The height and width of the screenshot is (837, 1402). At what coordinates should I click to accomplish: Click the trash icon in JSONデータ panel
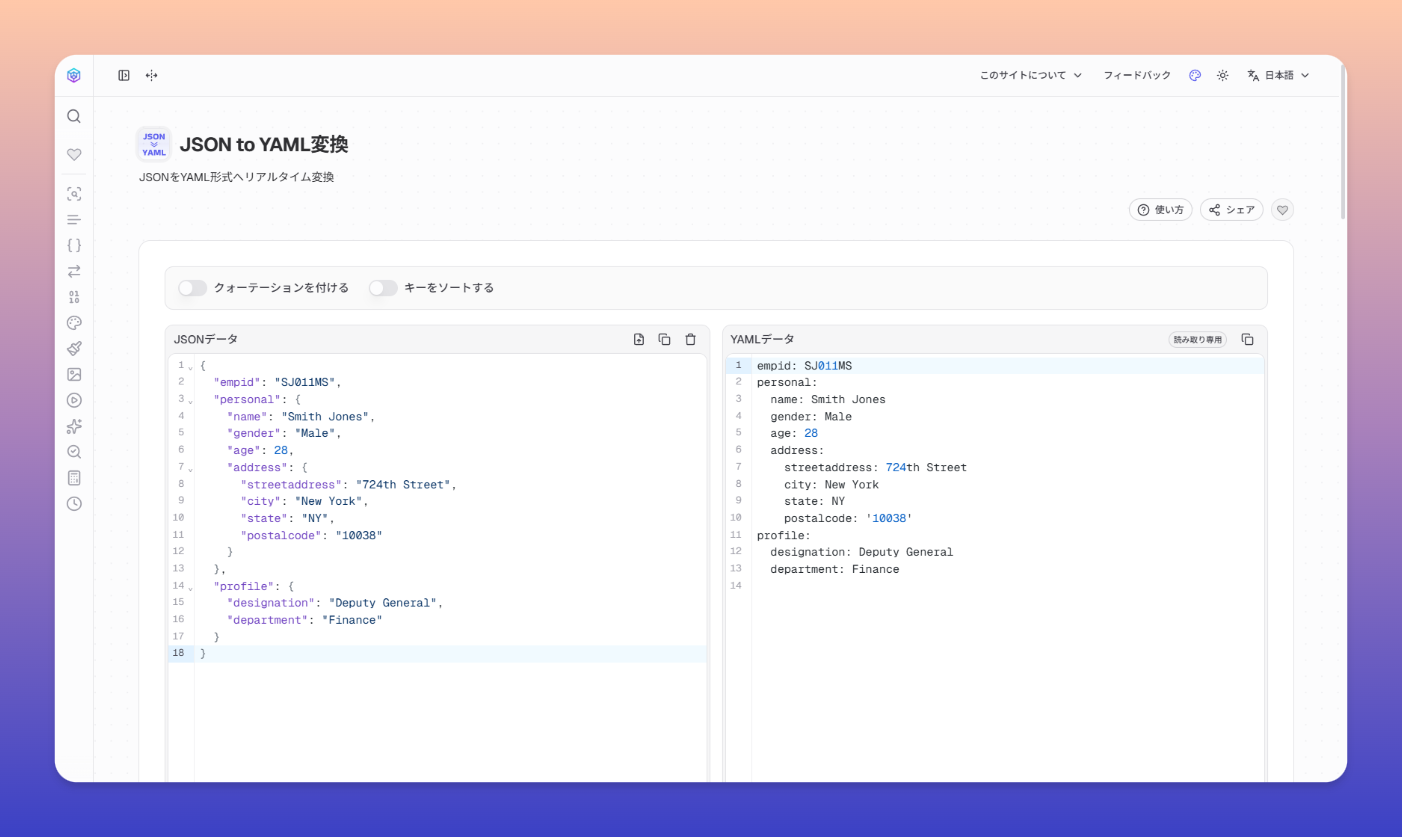coord(690,340)
